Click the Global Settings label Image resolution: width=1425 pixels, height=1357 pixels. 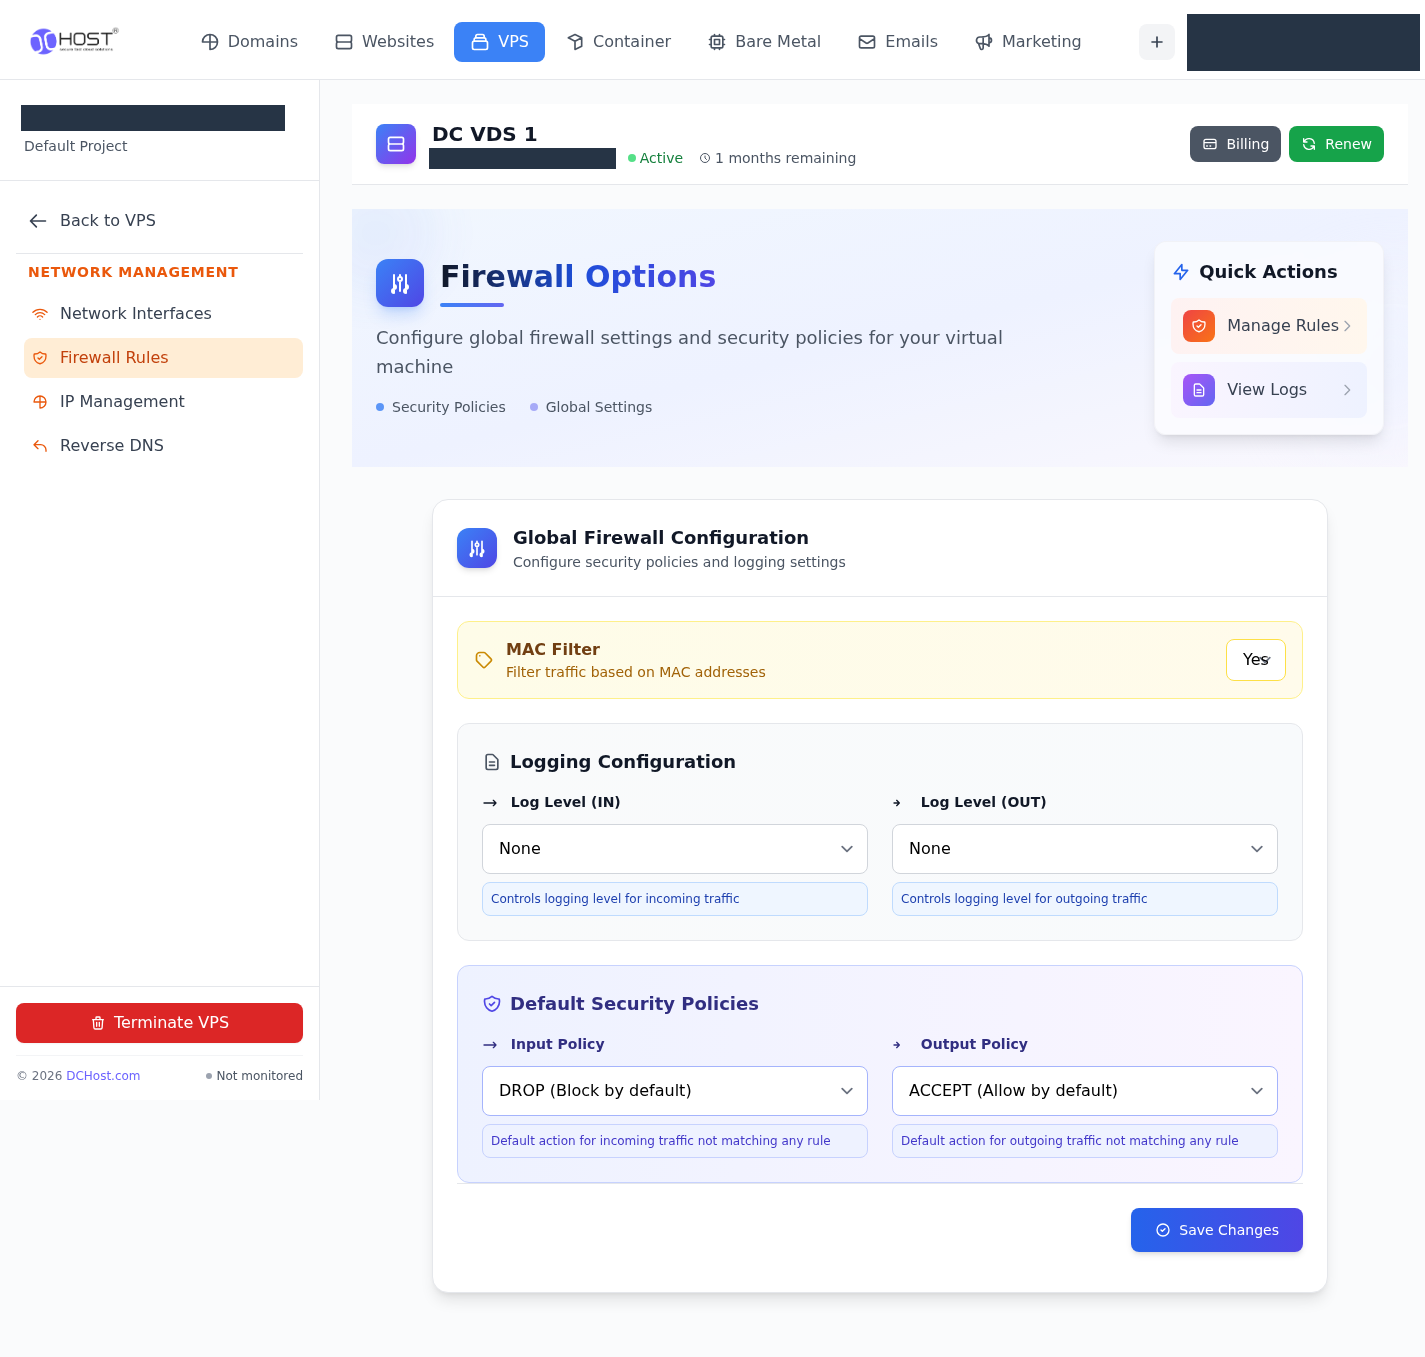click(598, 407)
